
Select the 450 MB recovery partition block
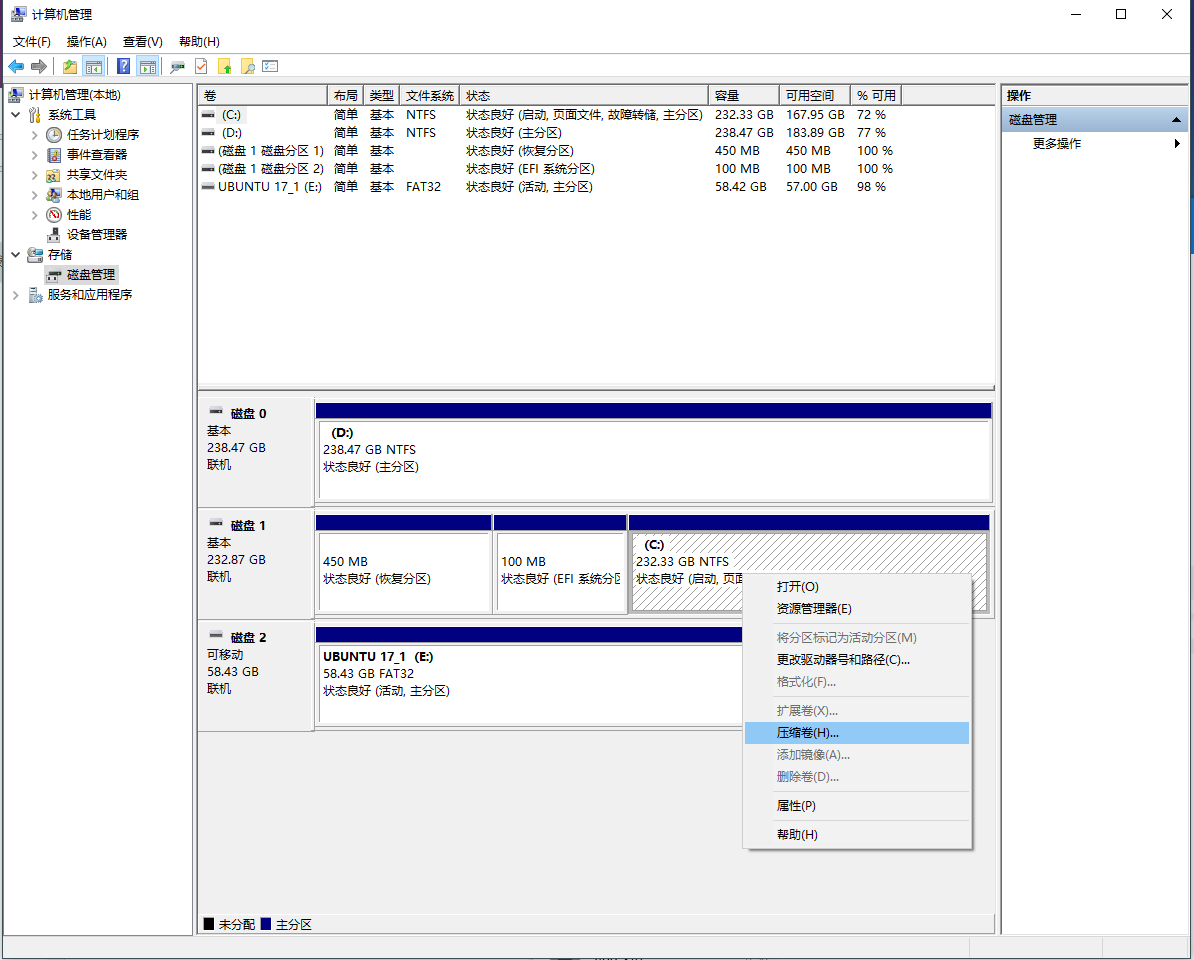404,572
